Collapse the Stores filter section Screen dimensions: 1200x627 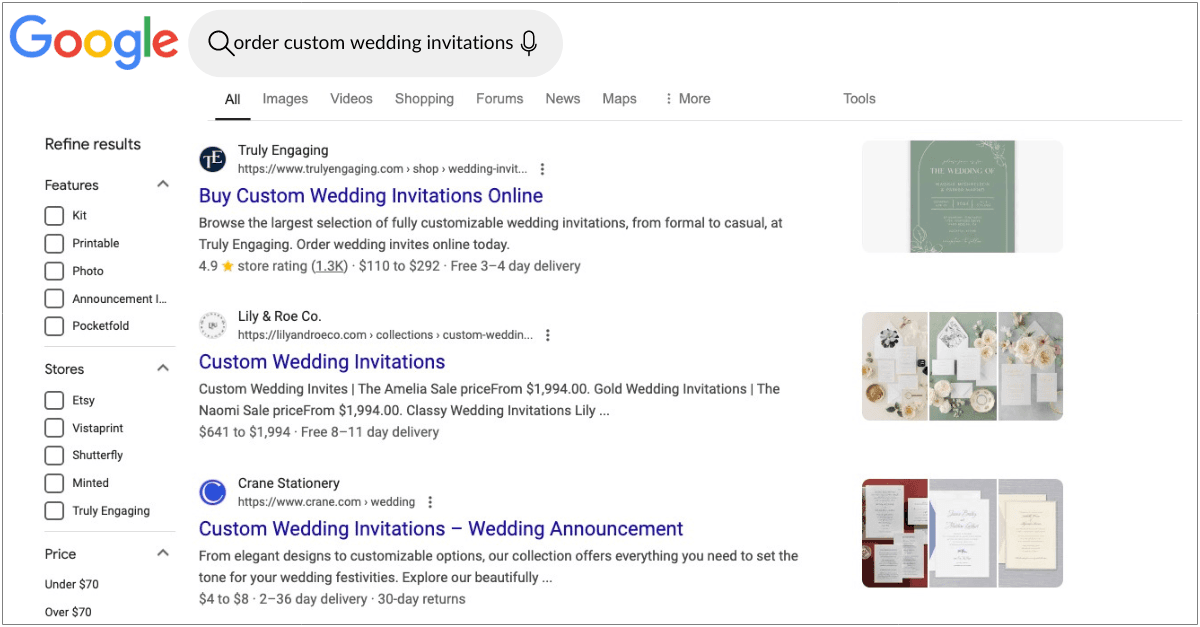click(163, 369)
